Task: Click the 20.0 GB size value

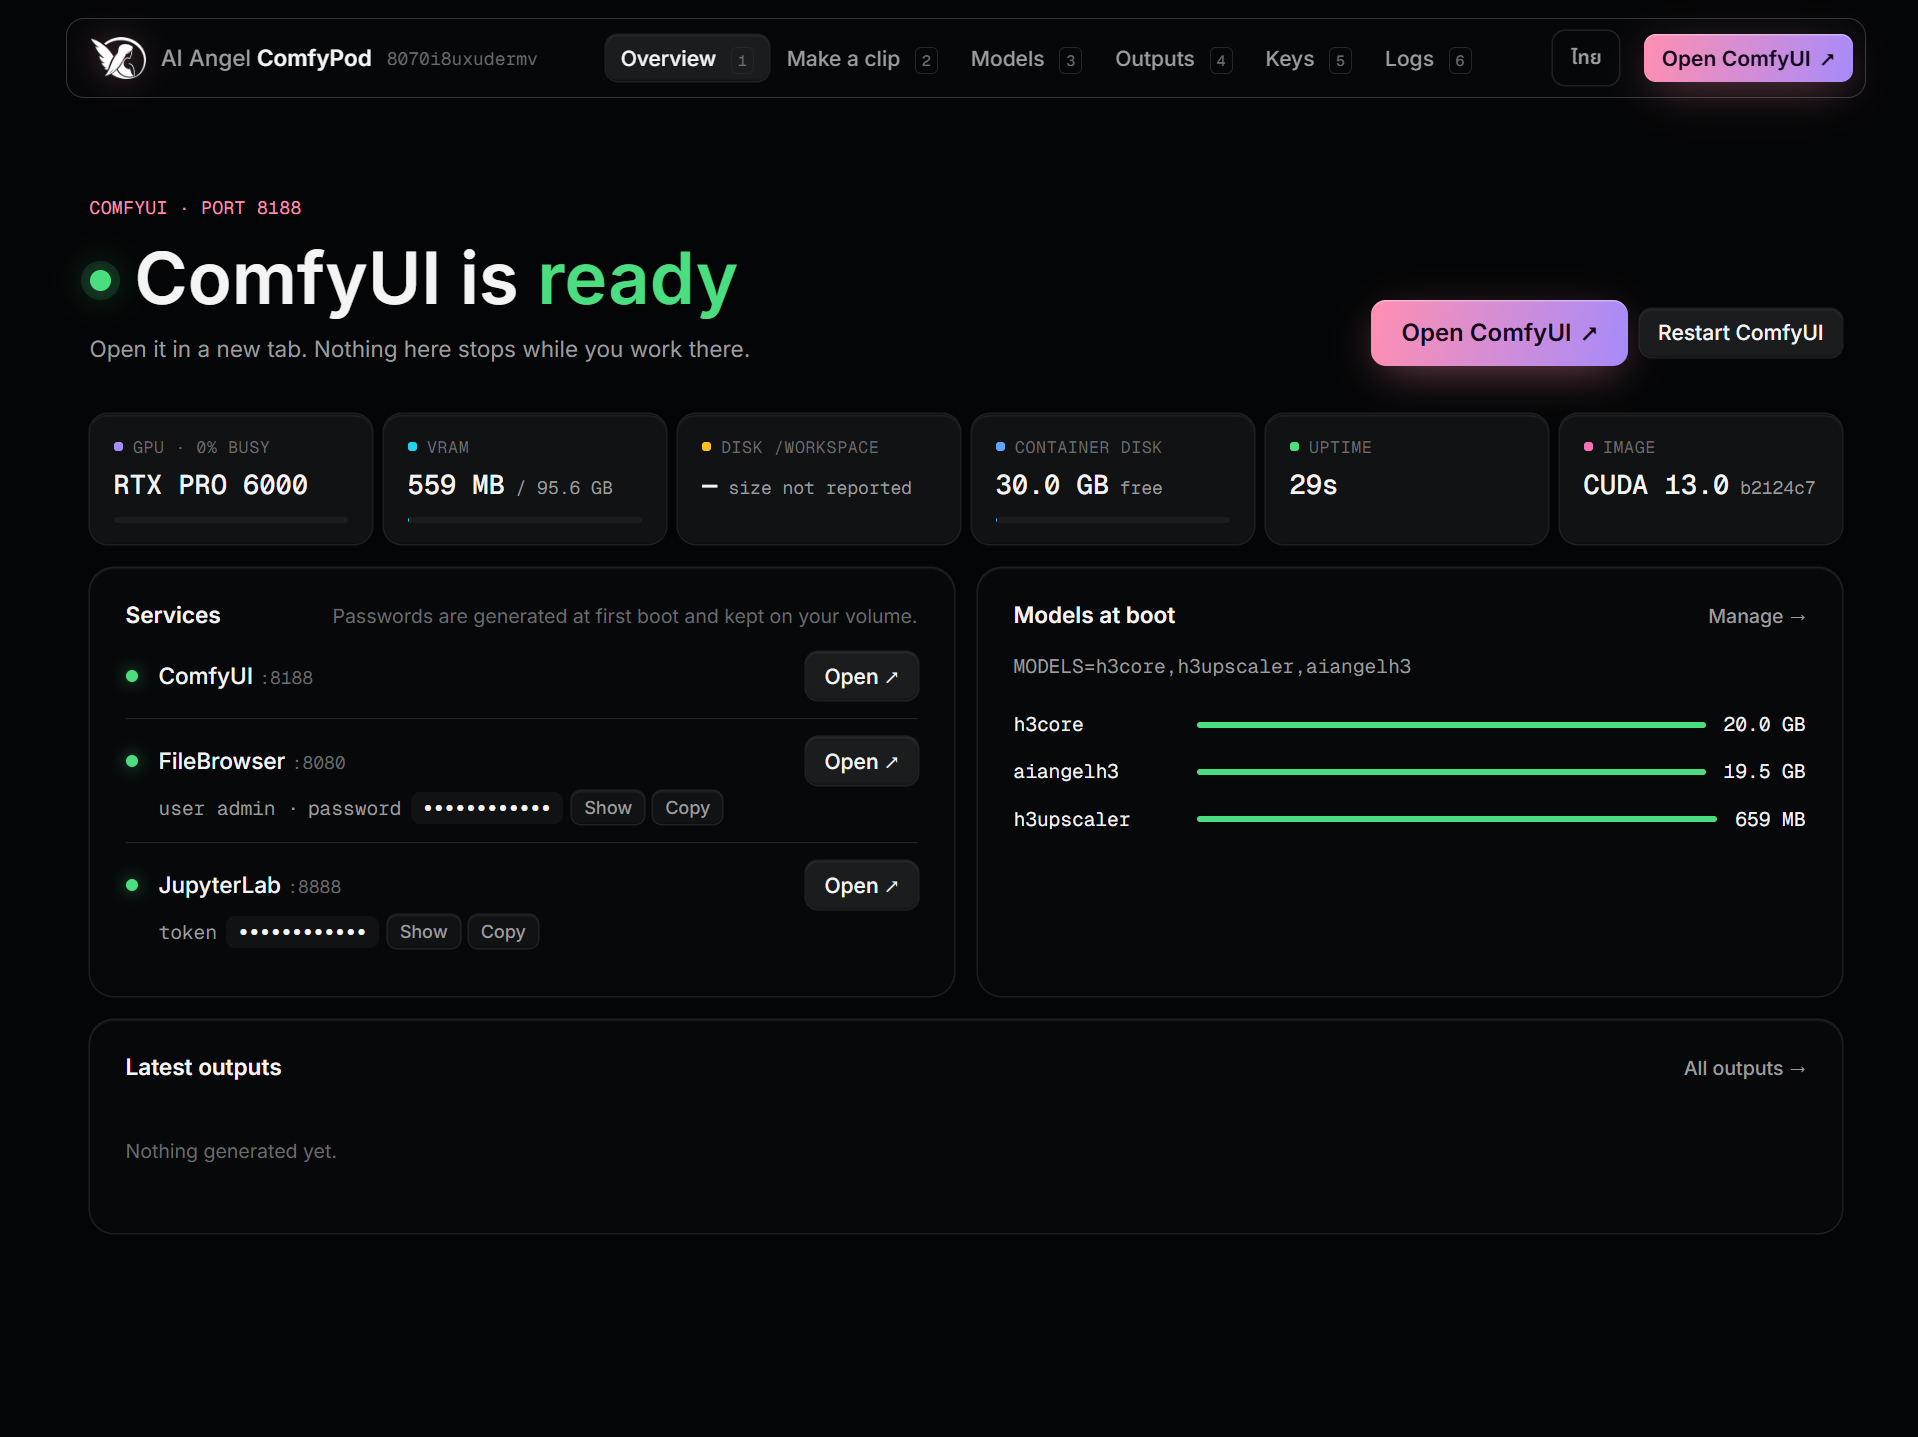Action: (x=1764, y=725)
